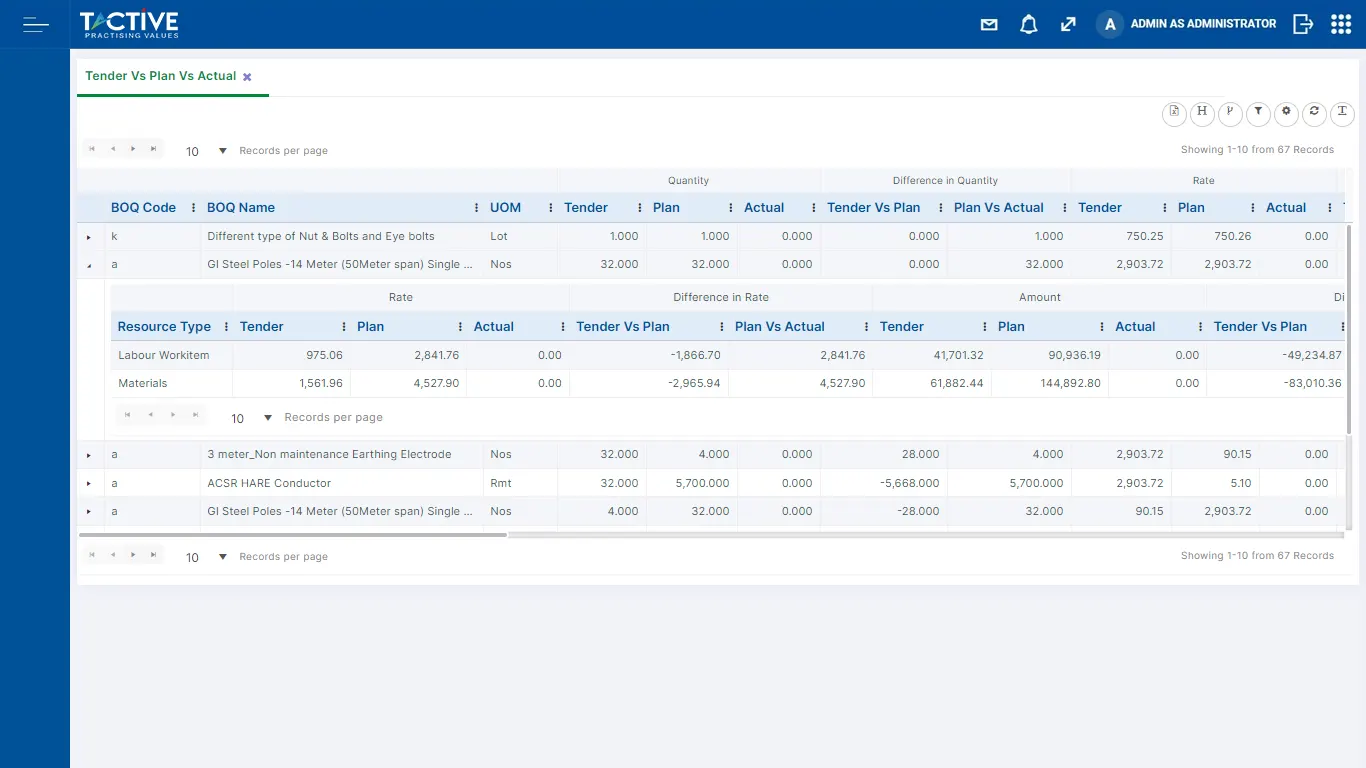
Task: Open top records per page dropdown
Action: [x=223, y=151]
